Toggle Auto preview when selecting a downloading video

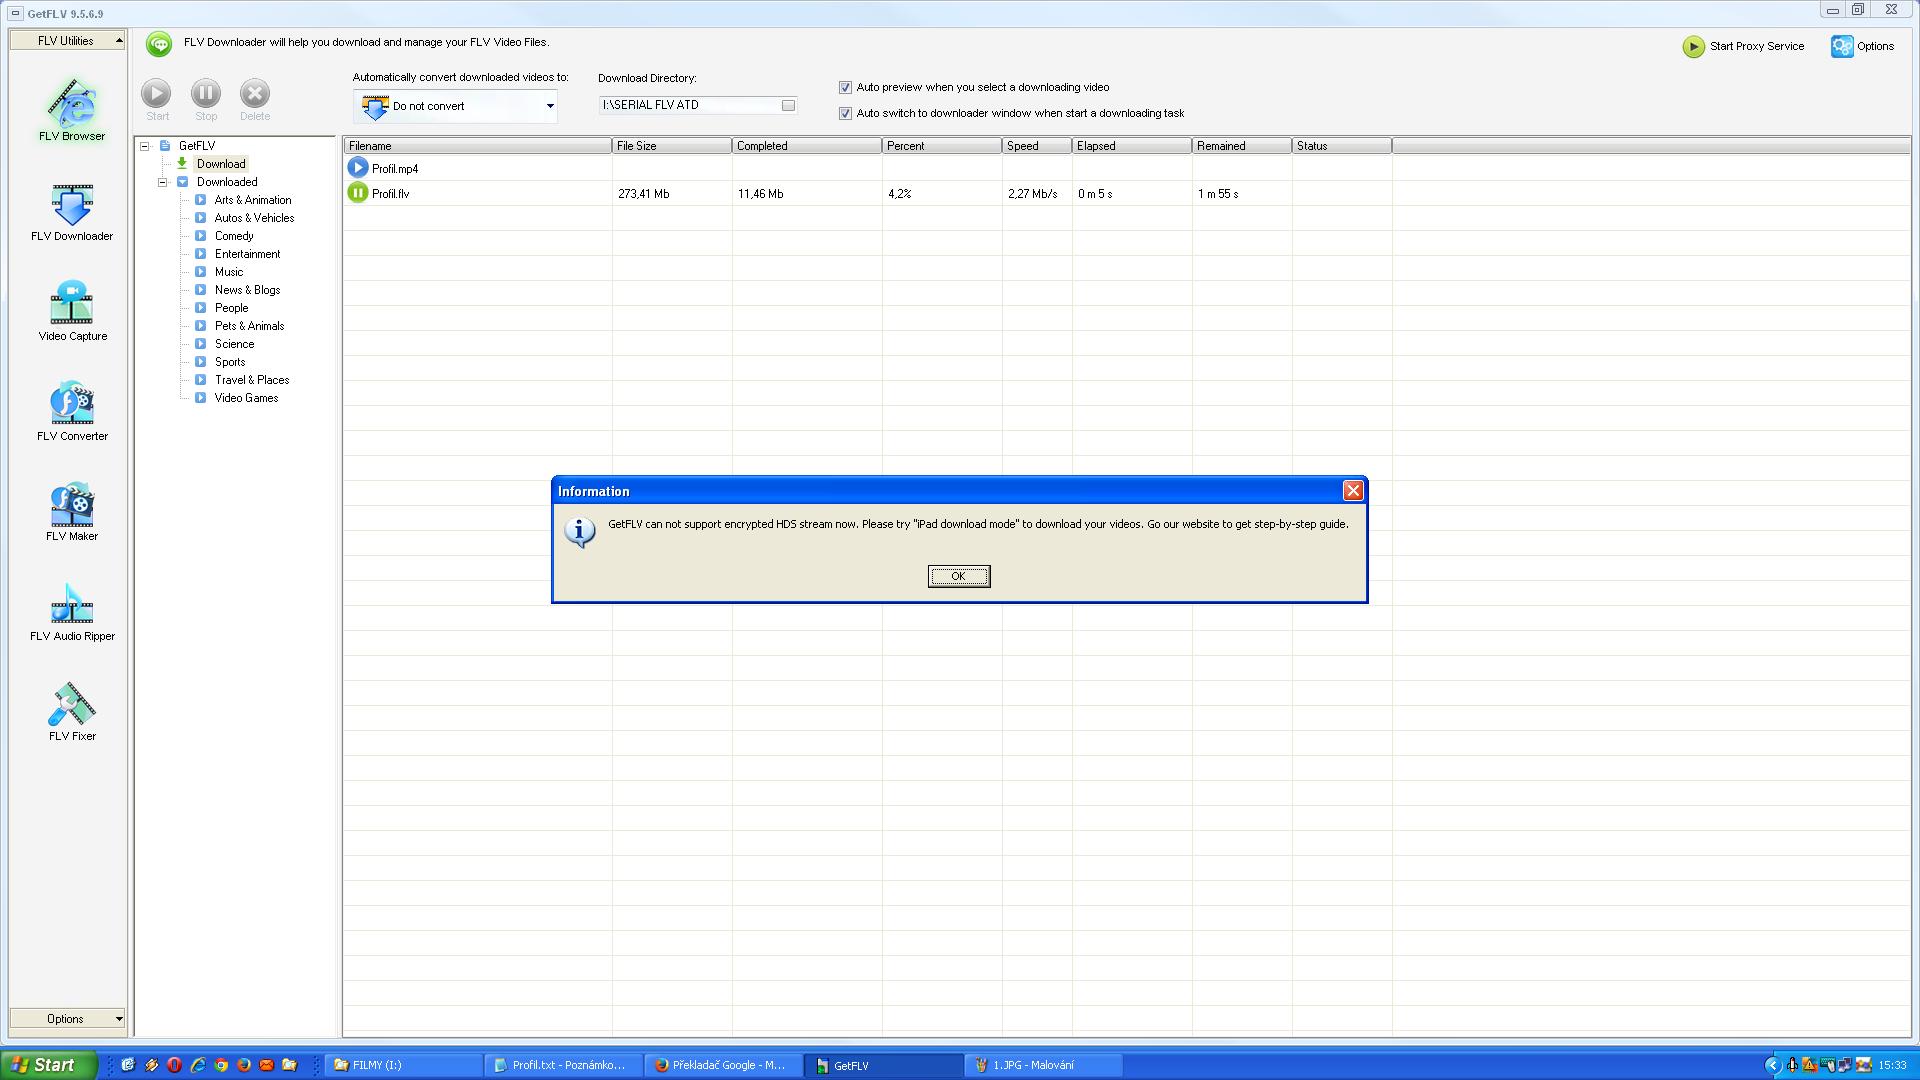click(x=845, y=88)
